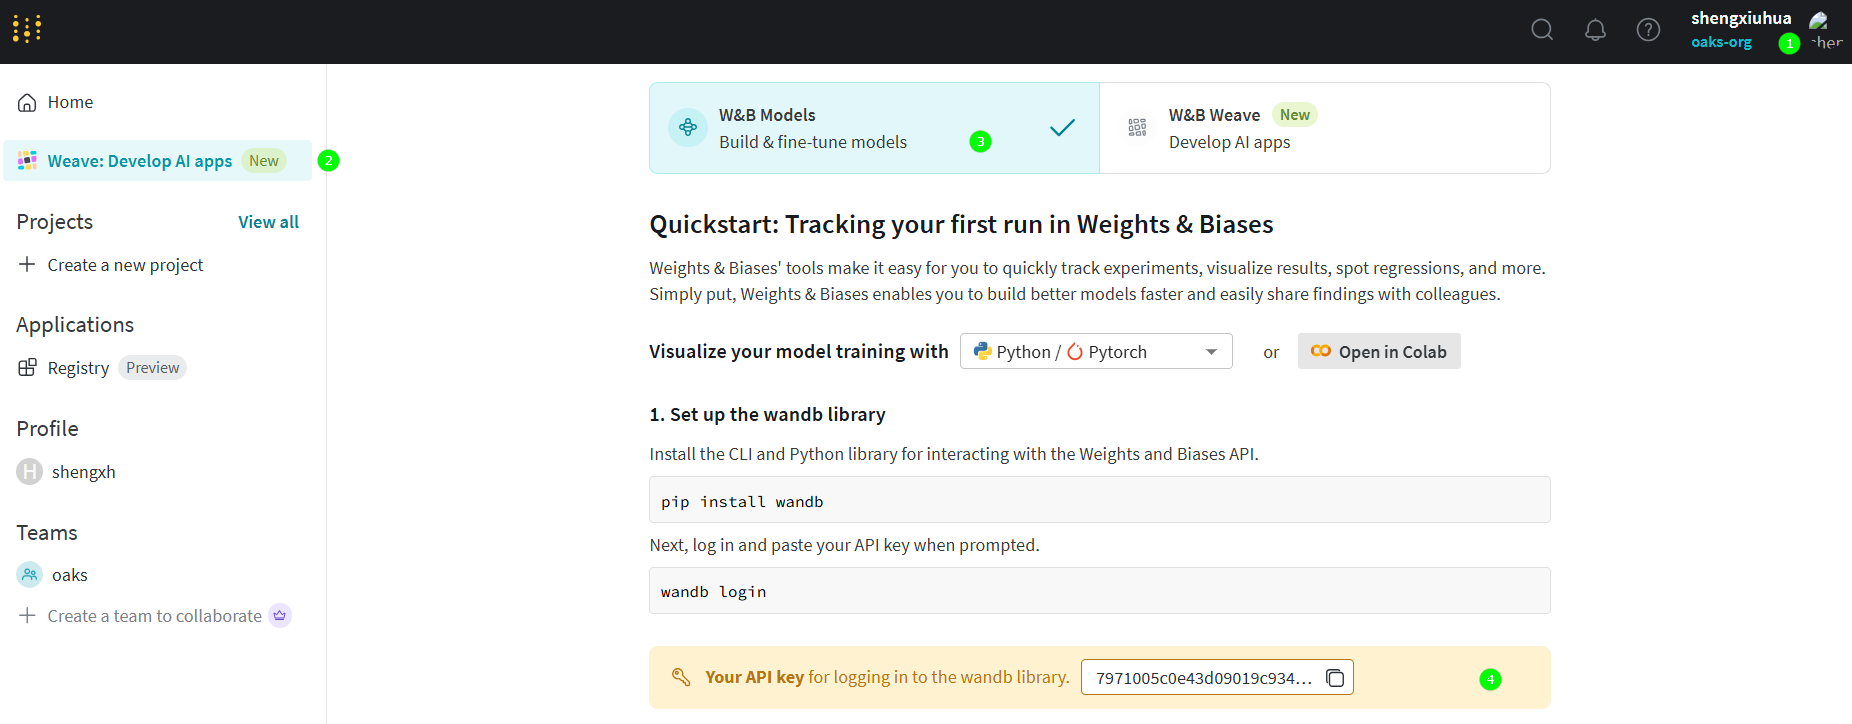This screenshot has width=1852, height=724.
Task: Click Create a team to collaborate
Action: (x=154, y=616)
